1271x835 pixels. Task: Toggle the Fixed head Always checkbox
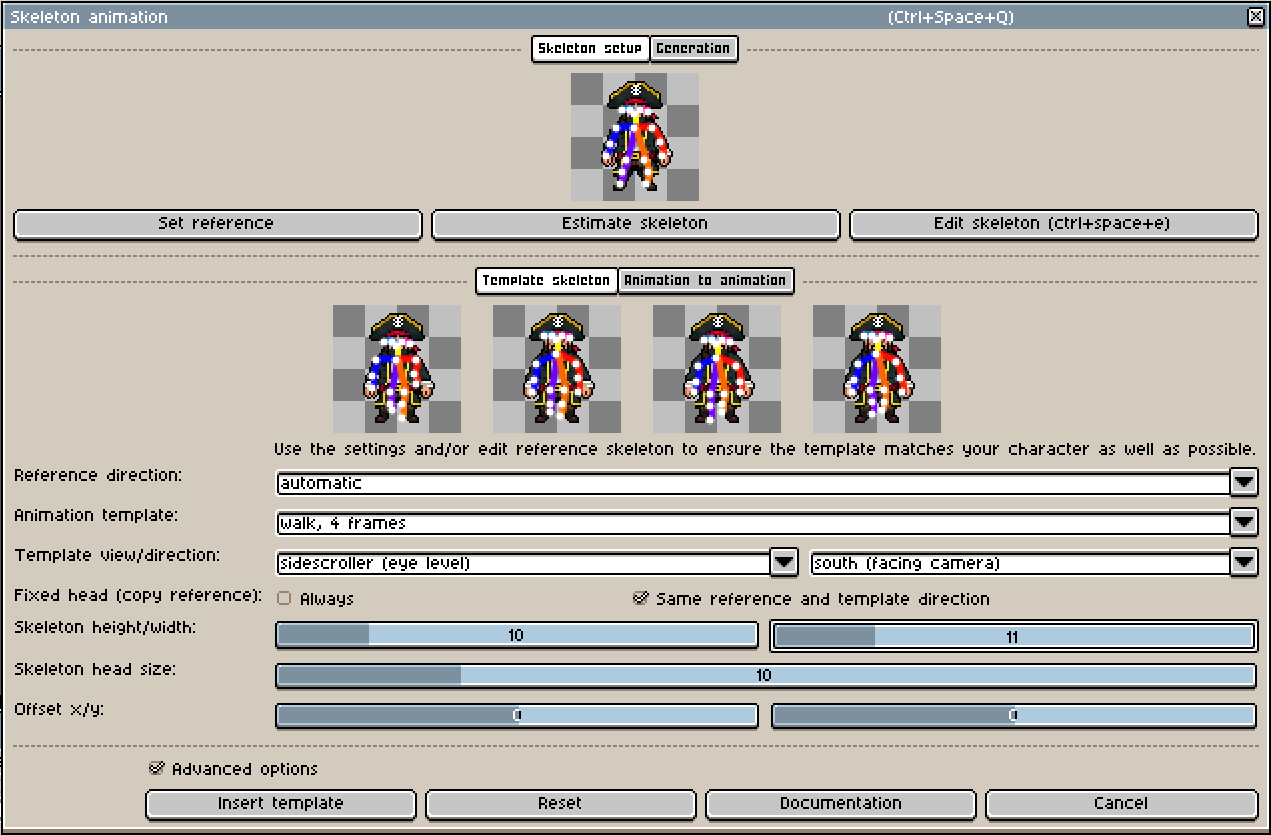(284, 599)
